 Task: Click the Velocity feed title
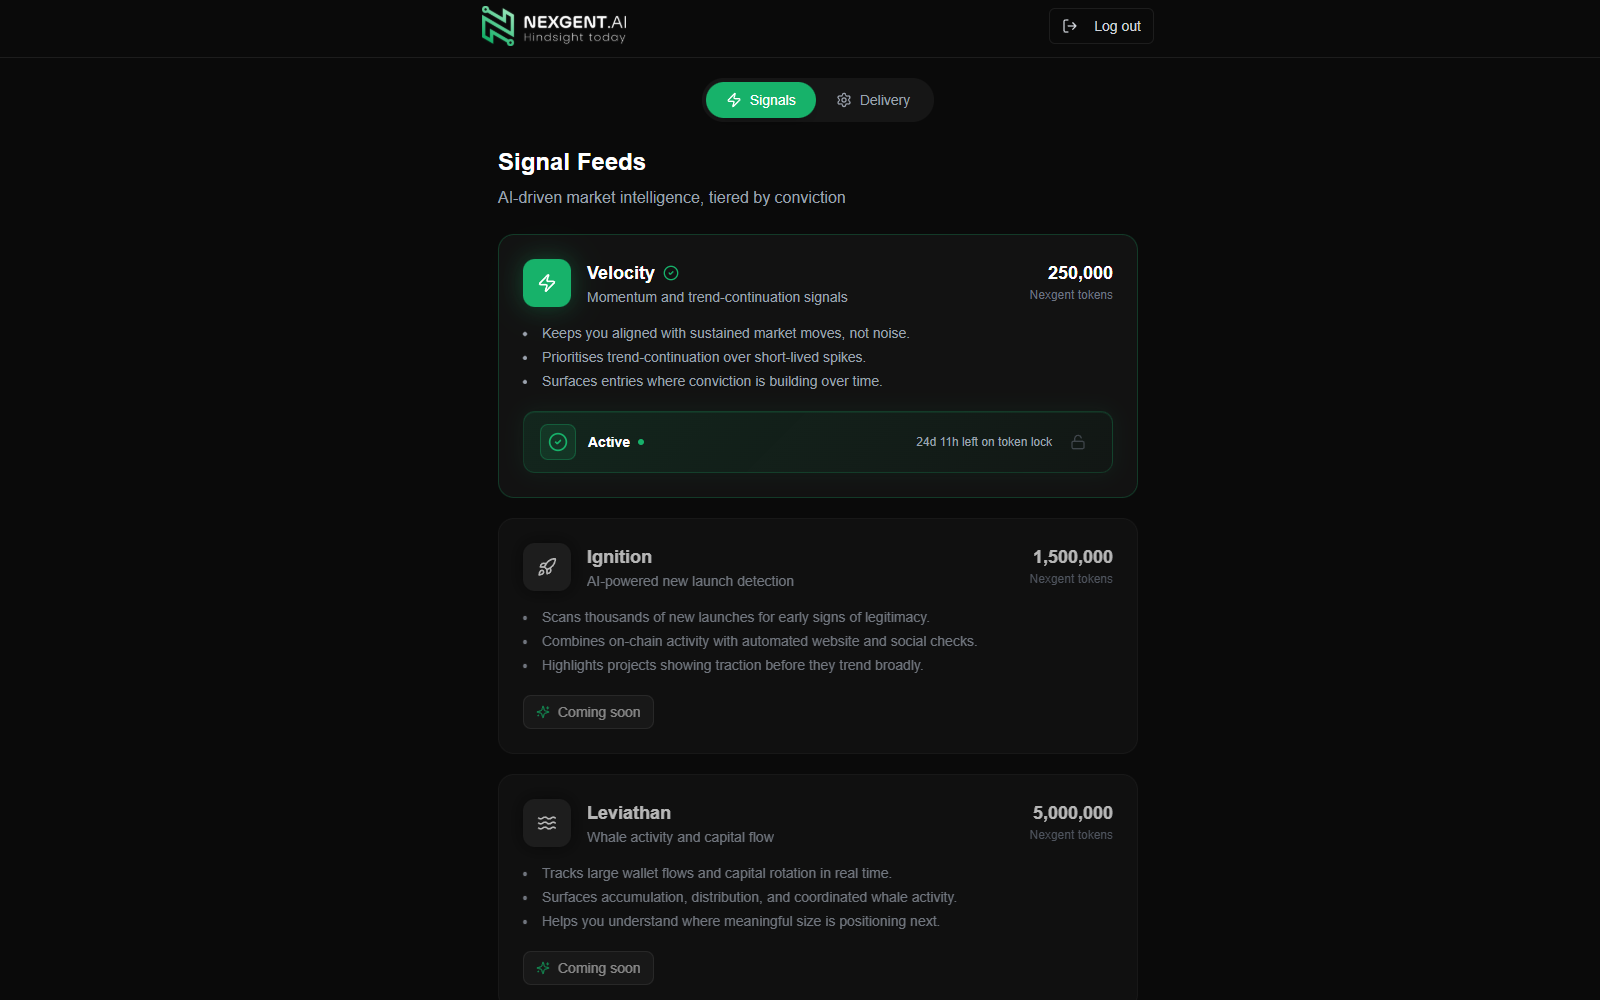point(620,273)
